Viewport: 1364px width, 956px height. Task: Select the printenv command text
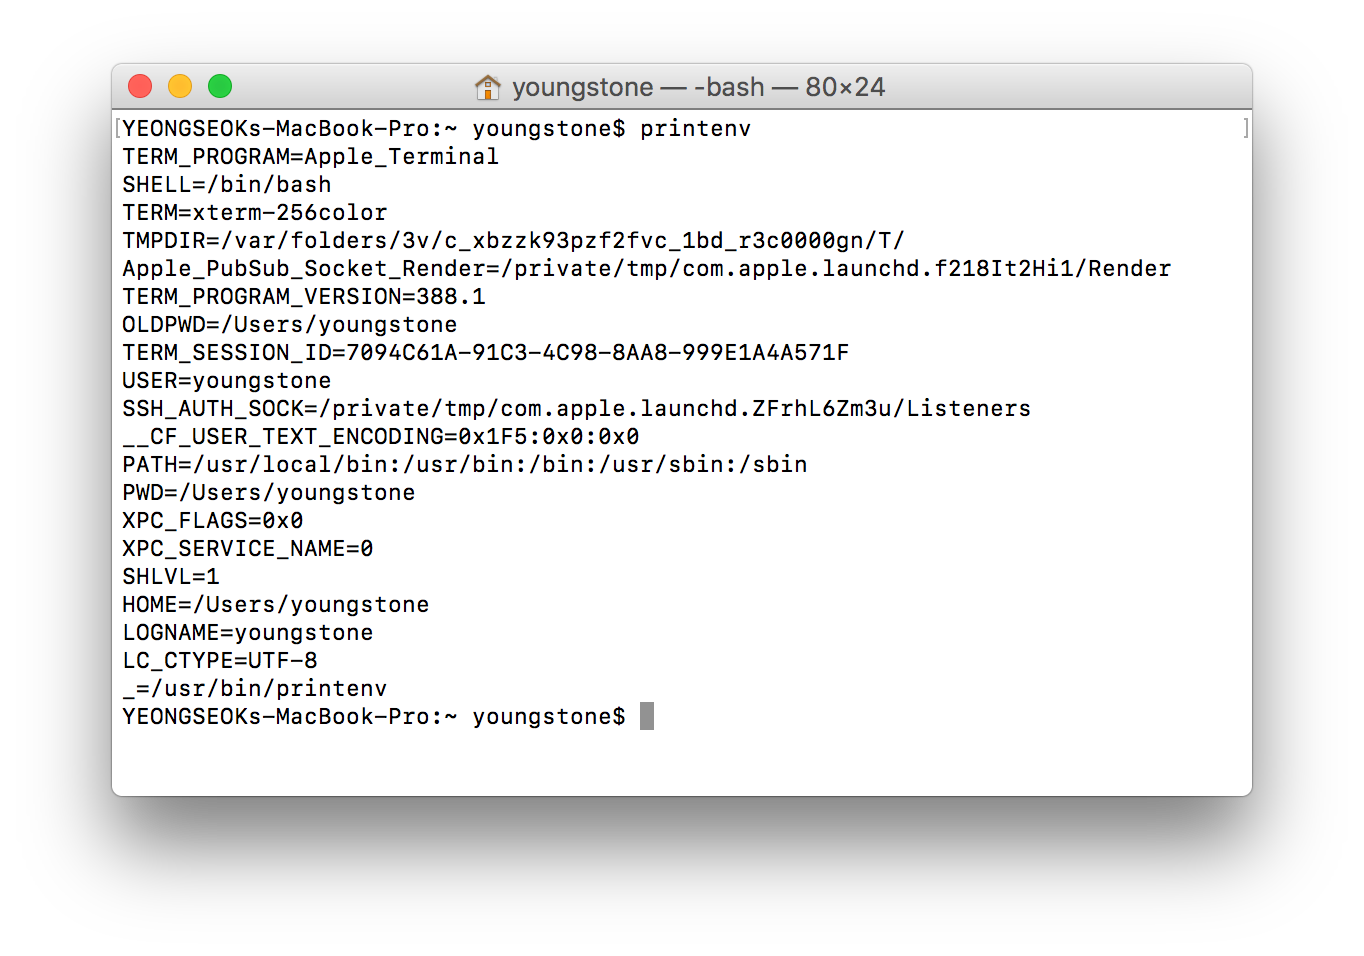[x=695, y=128]
